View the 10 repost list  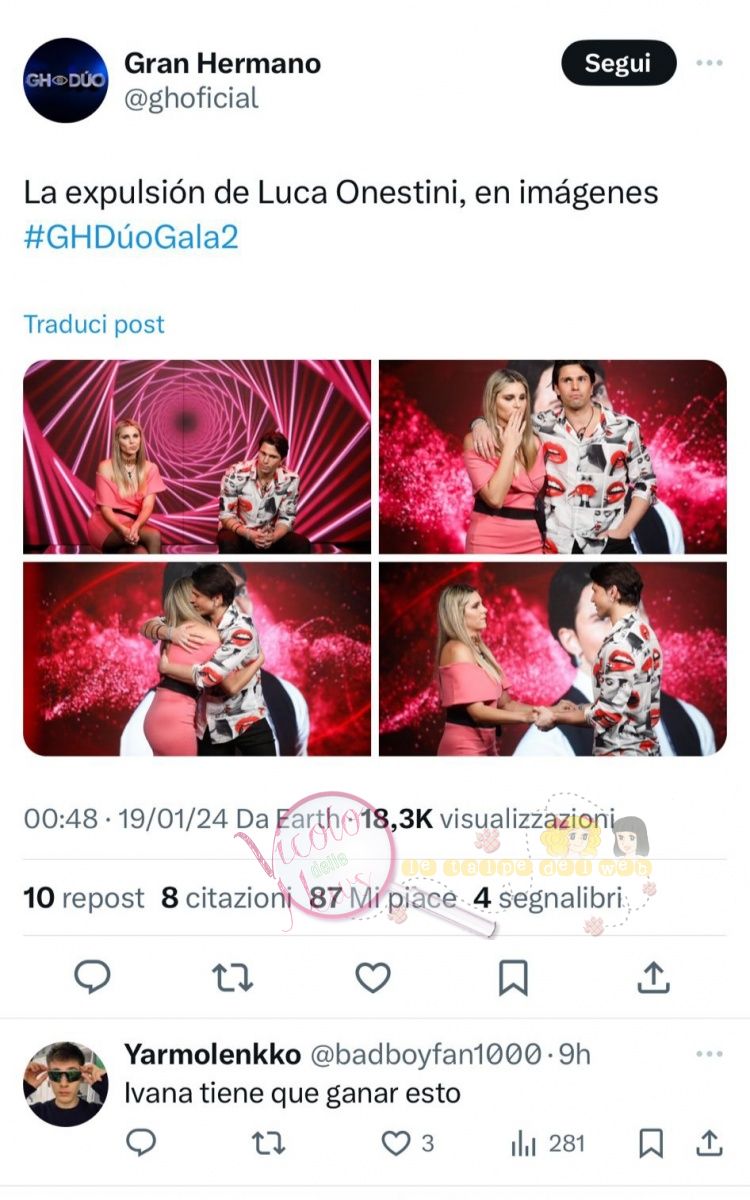click(83, 898)
